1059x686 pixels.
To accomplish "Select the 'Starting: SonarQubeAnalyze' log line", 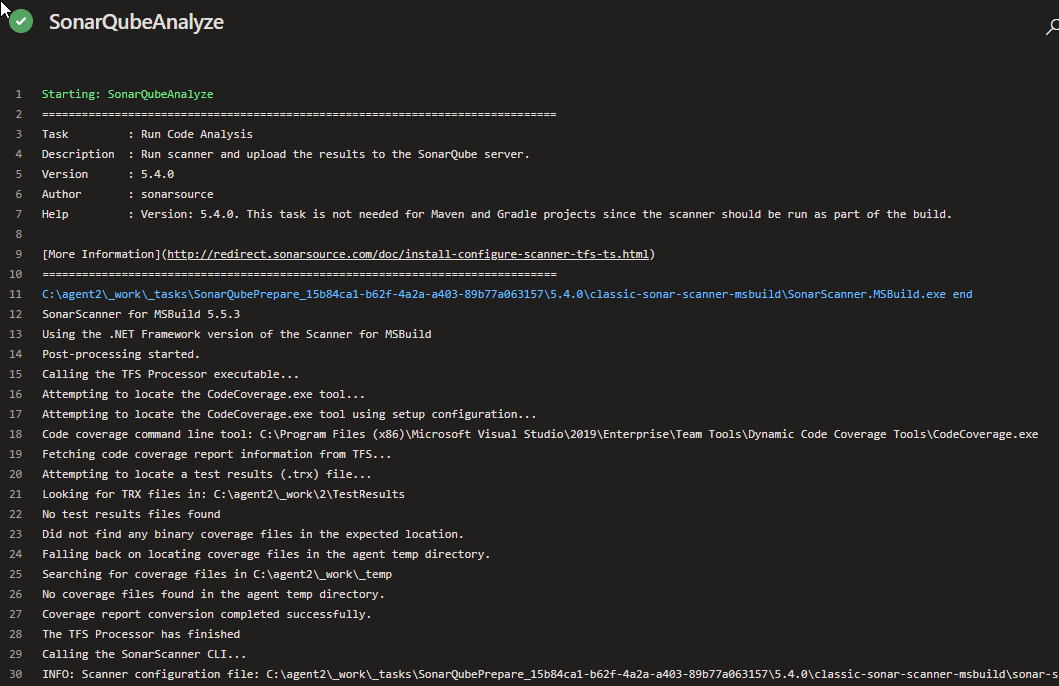I will [x=128, y=94].
